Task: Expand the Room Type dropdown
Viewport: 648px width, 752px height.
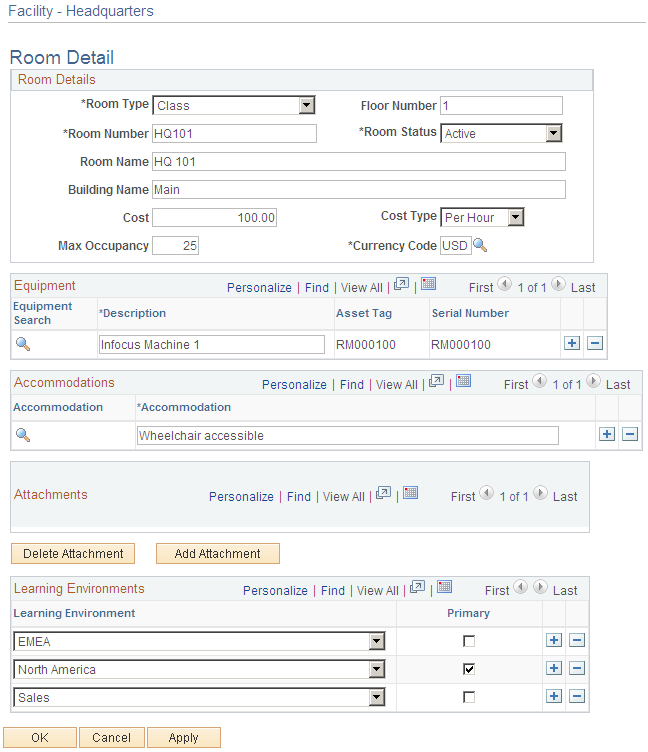Action: pos(306,105)
